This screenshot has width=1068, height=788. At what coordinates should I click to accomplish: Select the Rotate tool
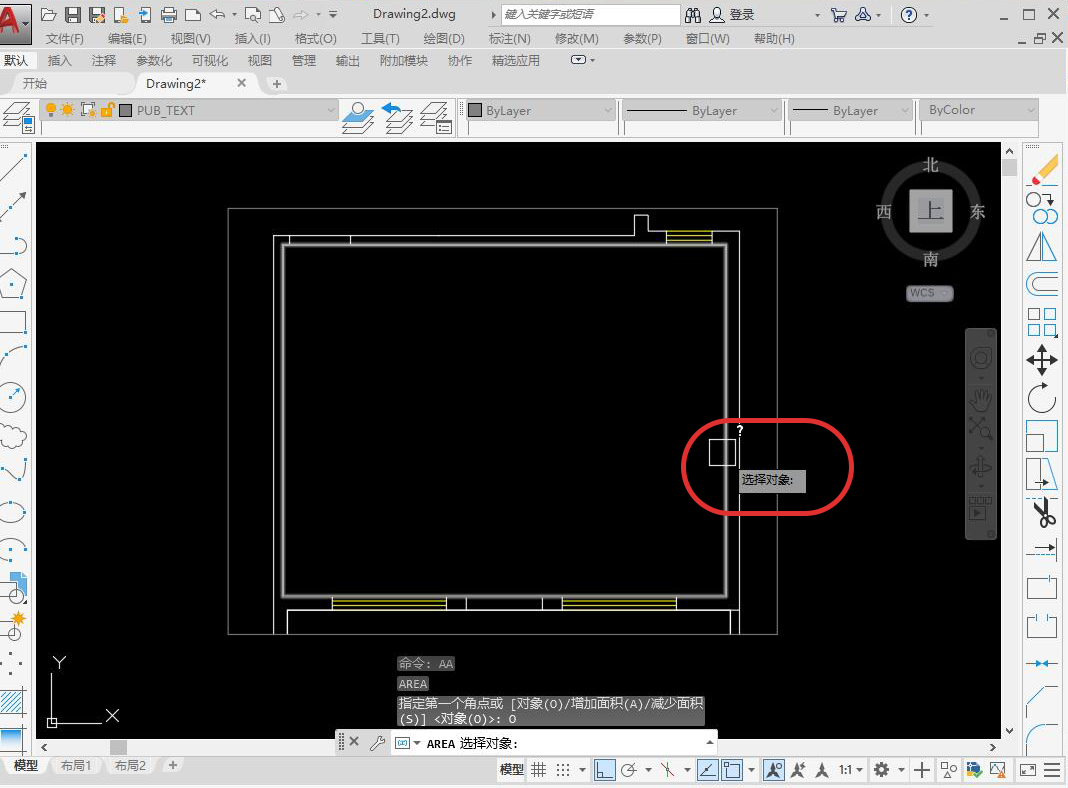[1042, 398]
